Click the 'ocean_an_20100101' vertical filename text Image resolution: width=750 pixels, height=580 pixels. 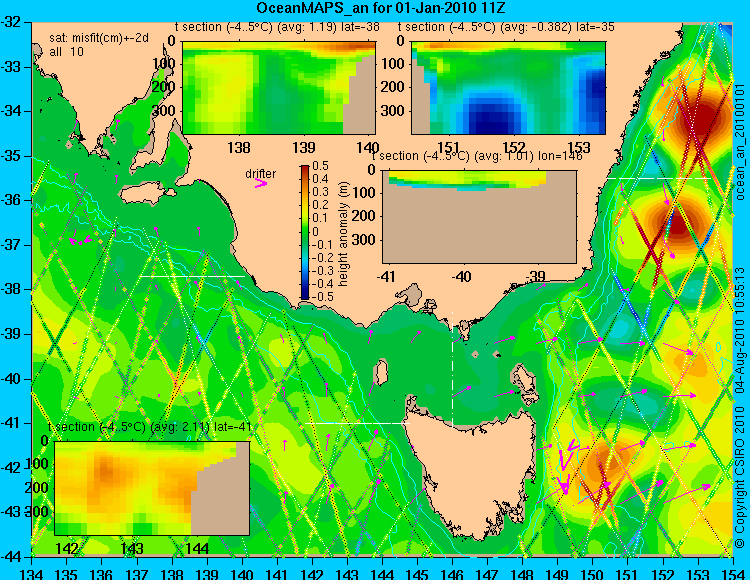740,142
